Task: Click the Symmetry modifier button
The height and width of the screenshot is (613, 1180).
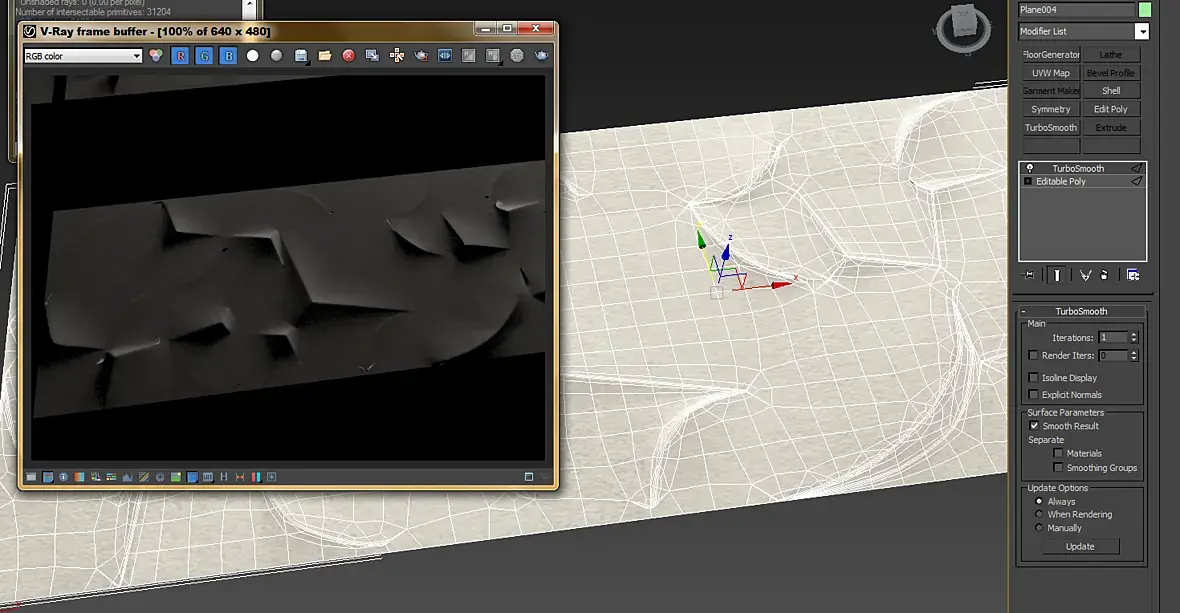Action: click(x=1051, y=109)
